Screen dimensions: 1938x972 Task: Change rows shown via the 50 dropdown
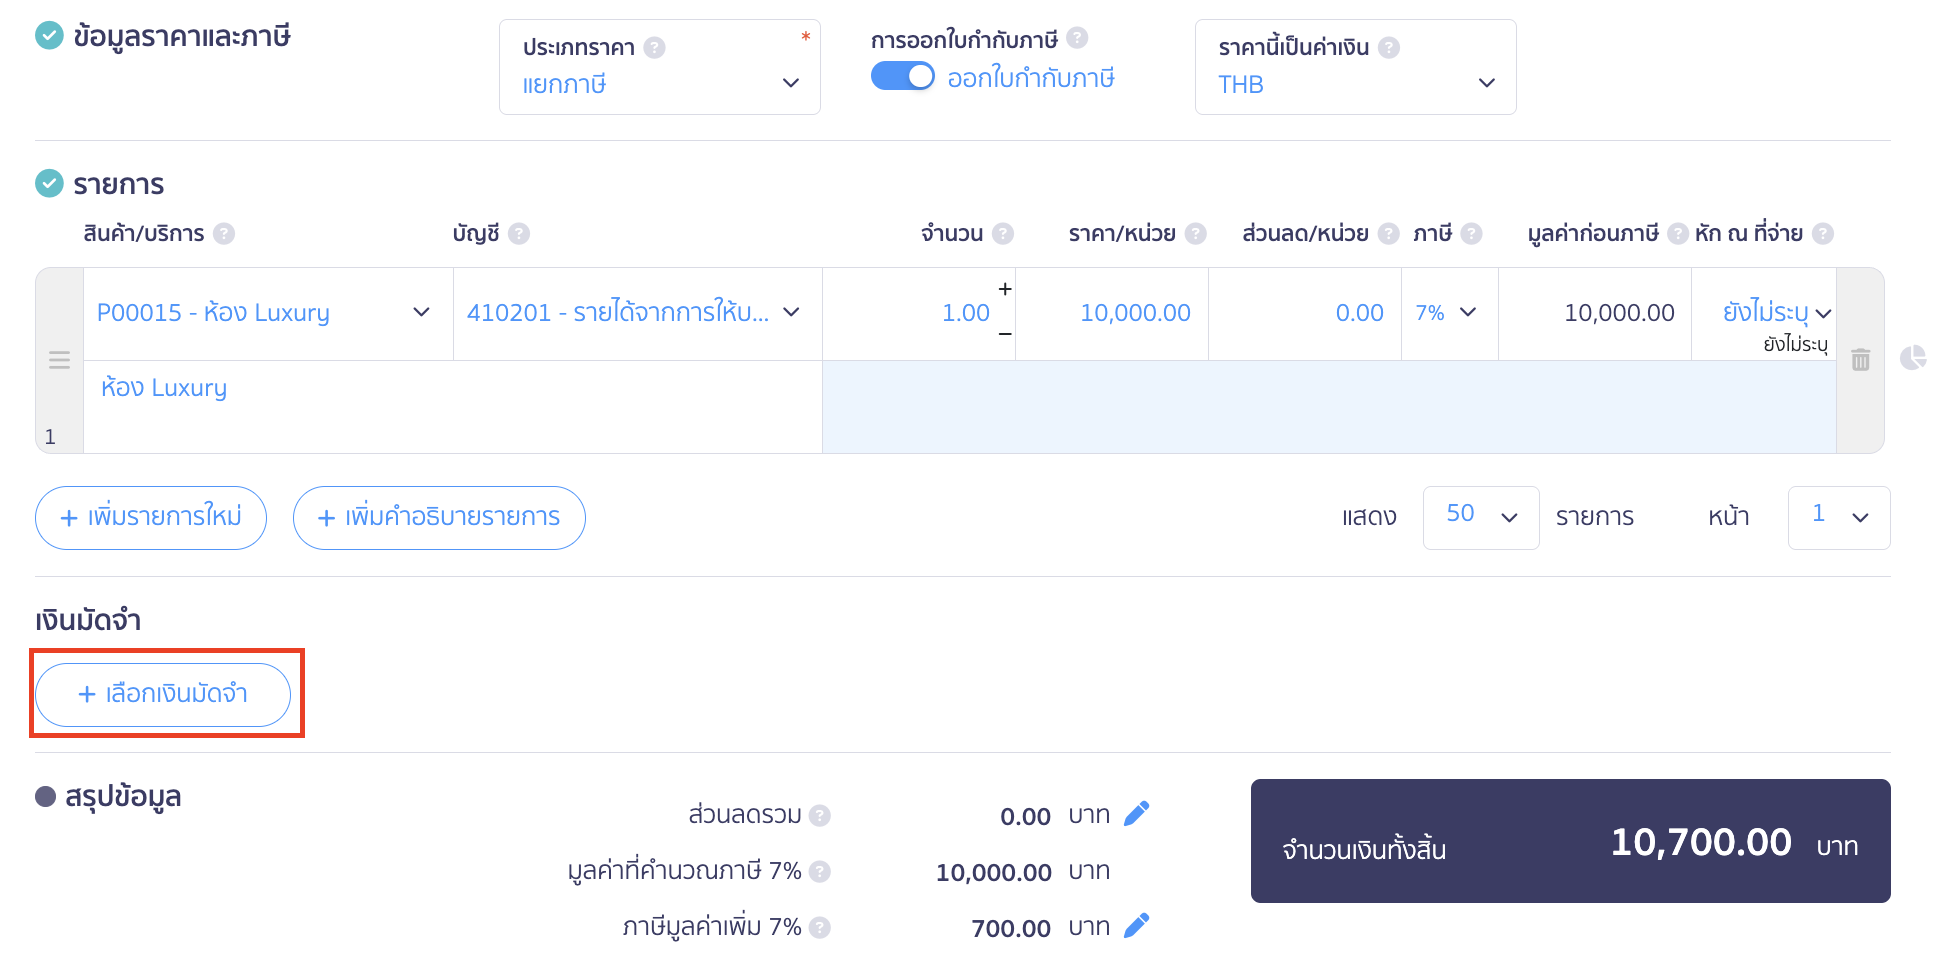pos(1480,517)
